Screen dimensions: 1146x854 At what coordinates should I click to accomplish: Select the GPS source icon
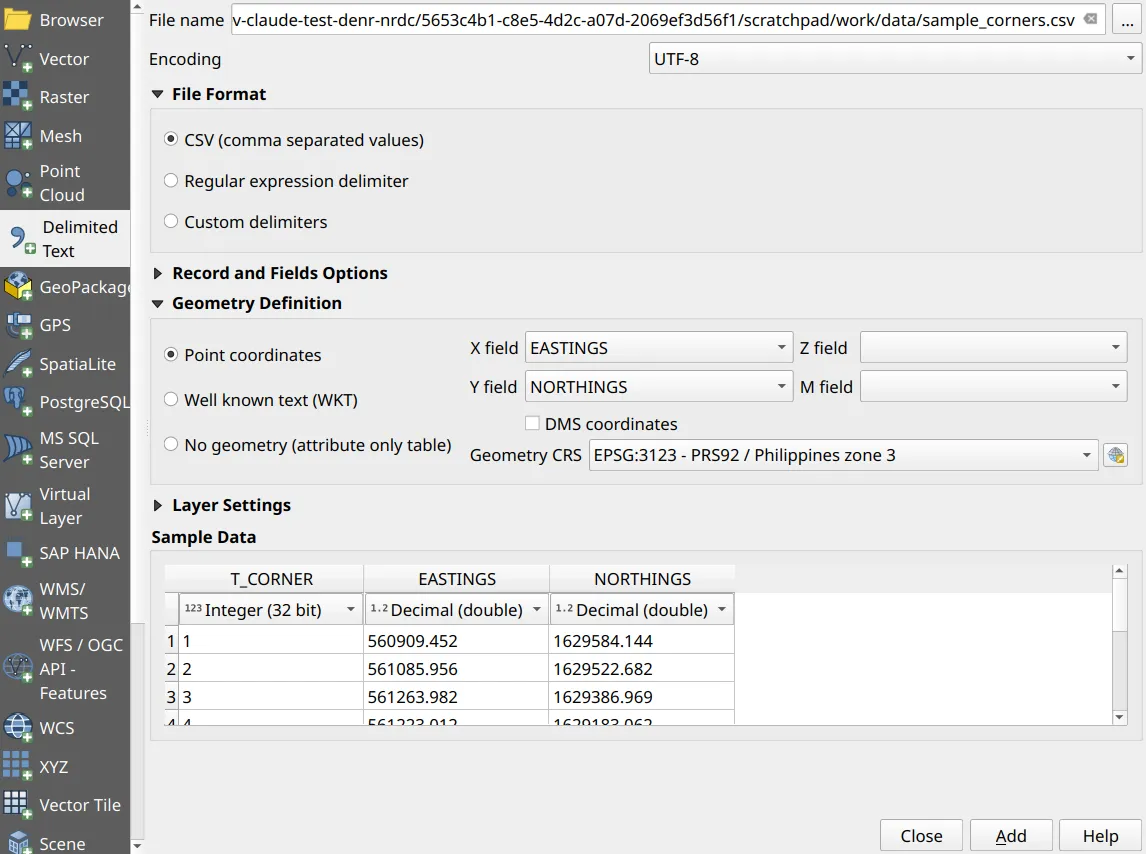click(x=18, y=325)
